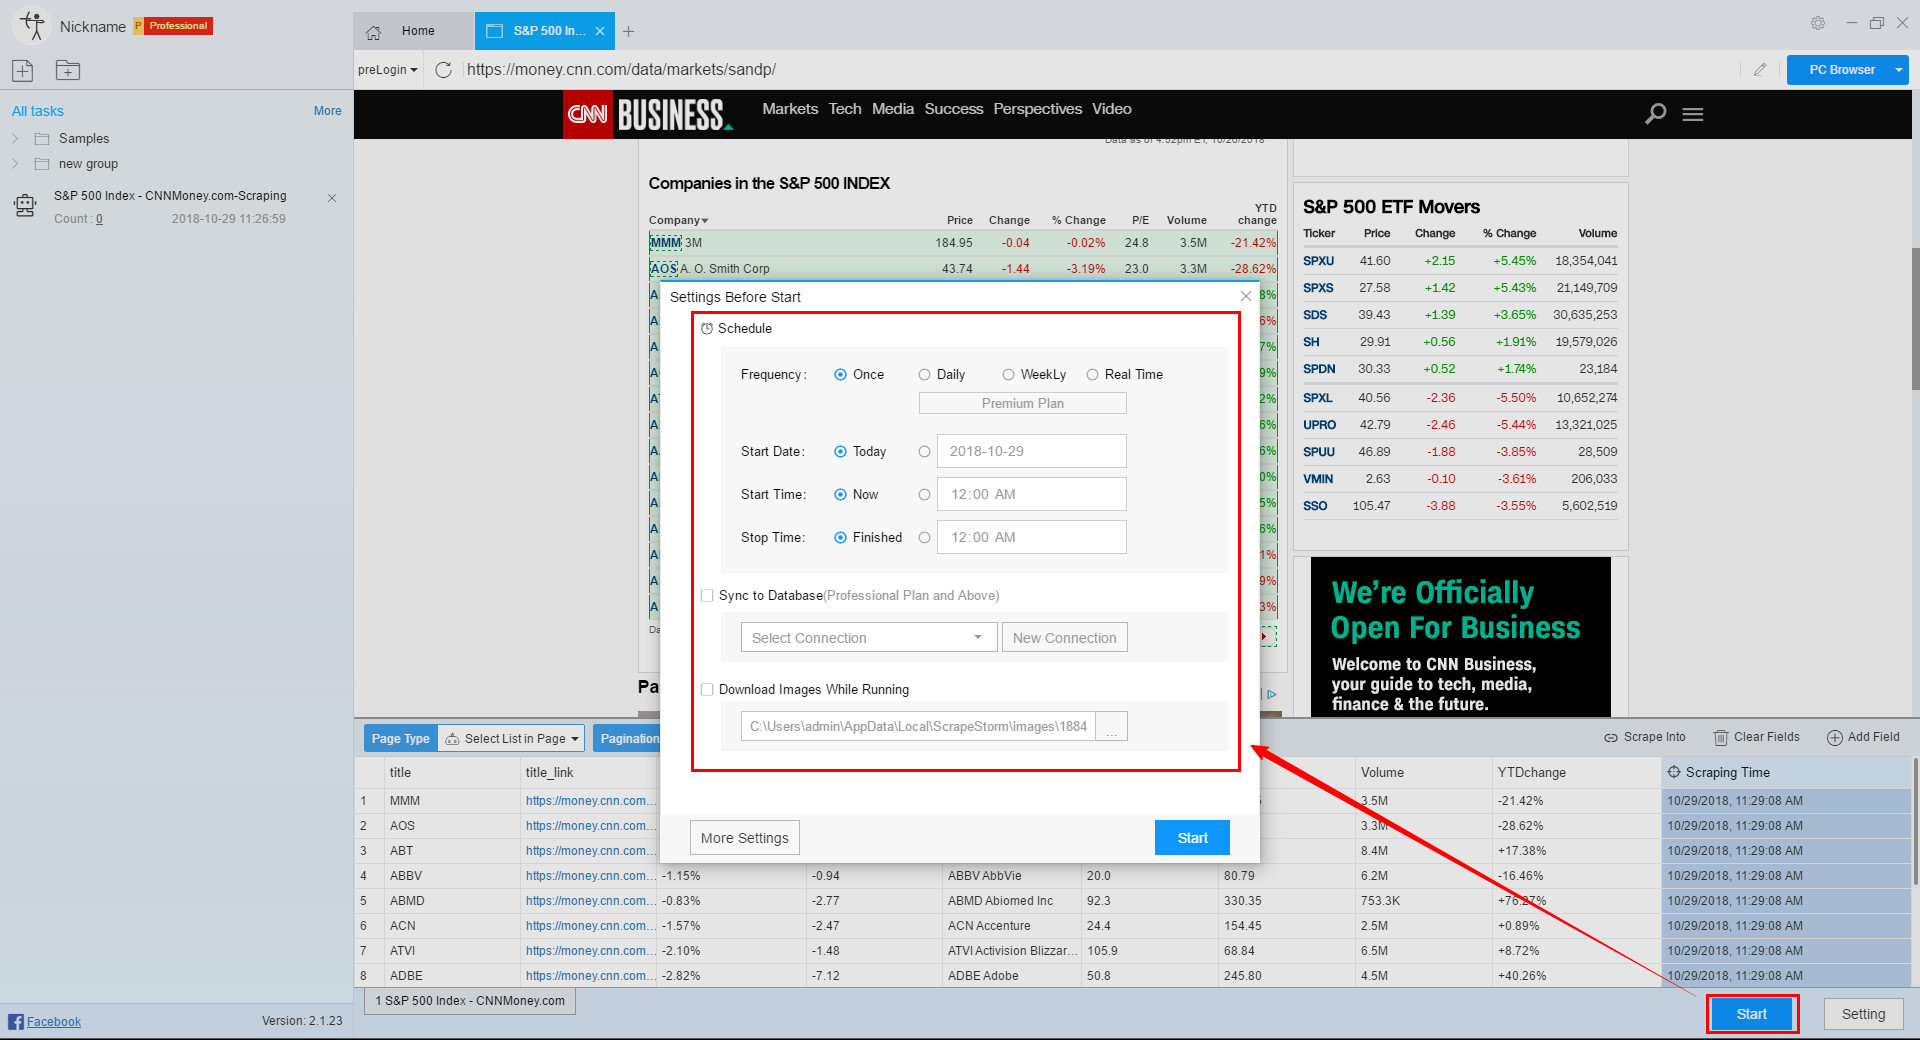Open Success in CNN navigation
The image size is (1920, 1040).
click(954, 109)
